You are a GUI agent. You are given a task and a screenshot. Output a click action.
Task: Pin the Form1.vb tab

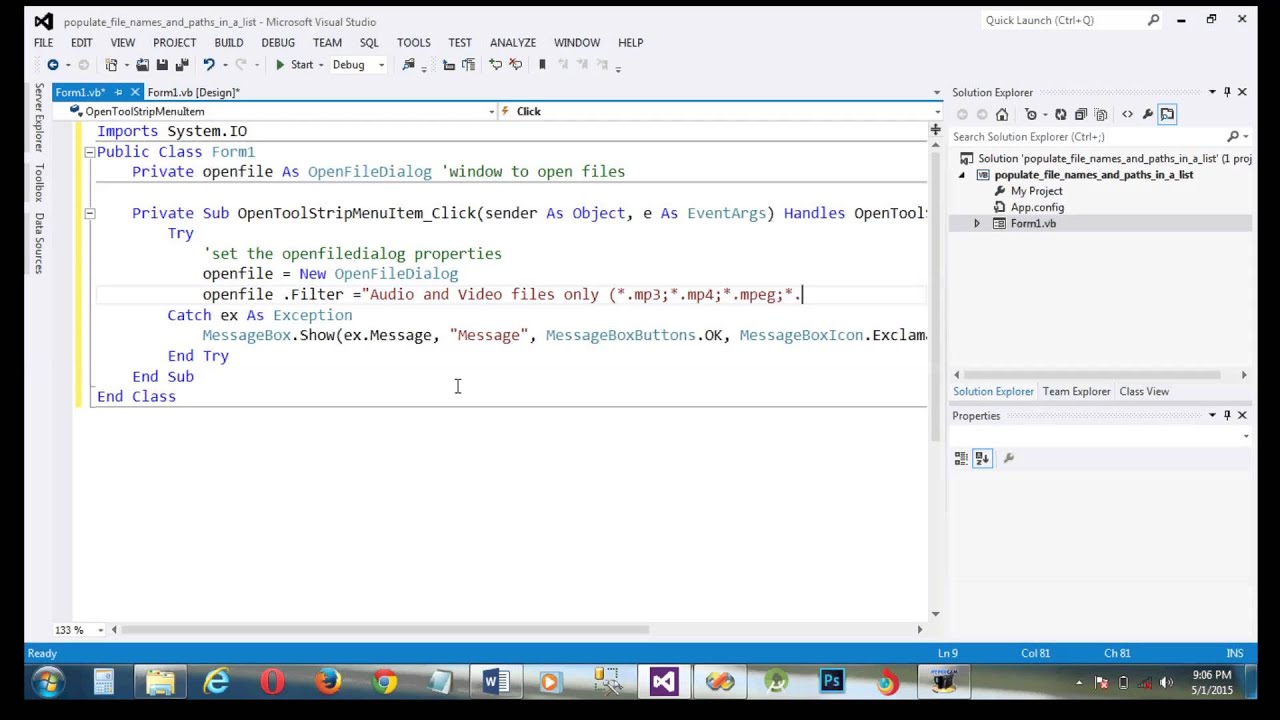118,92
